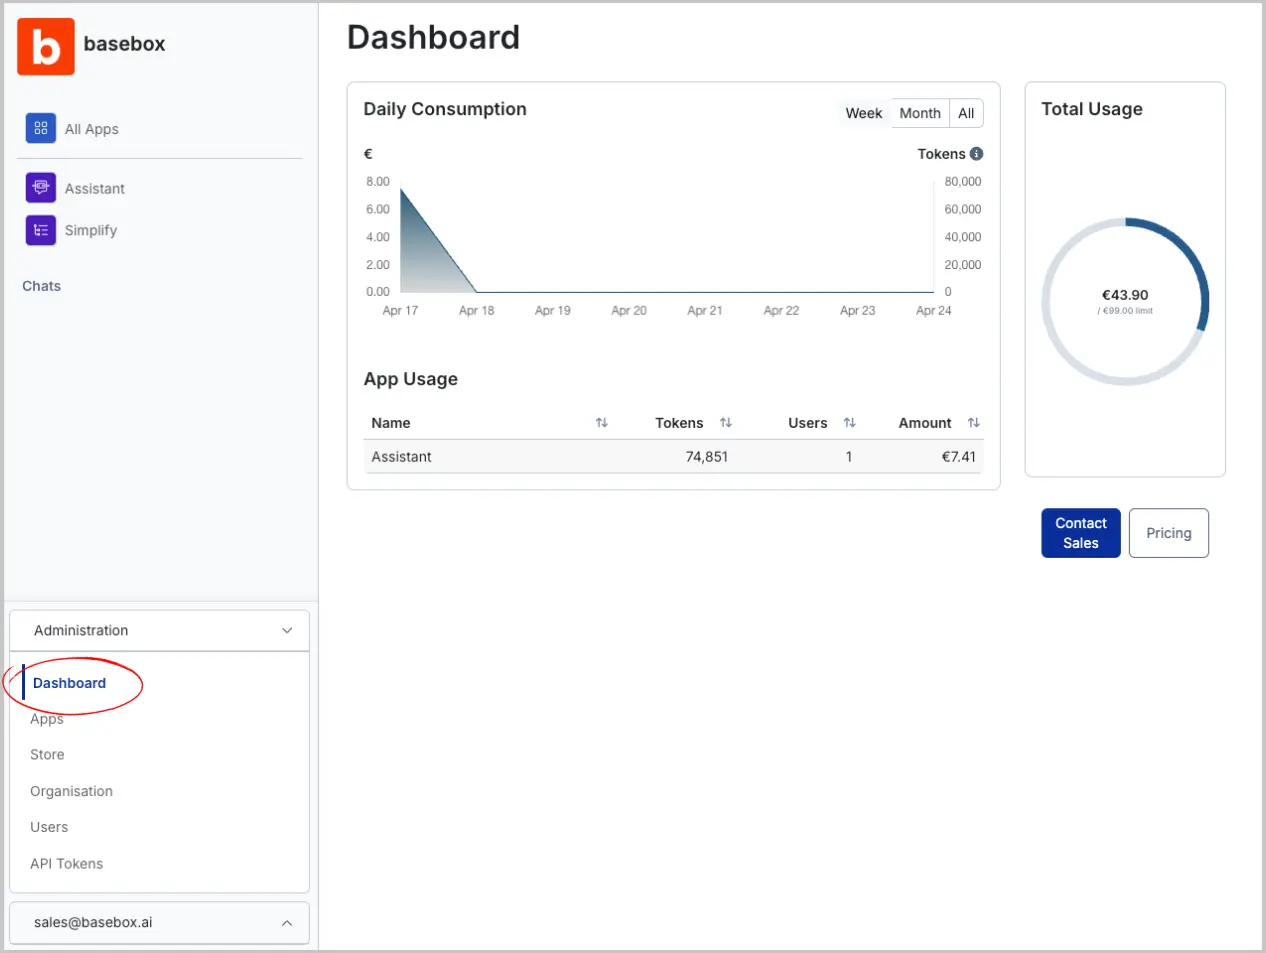Sort table by Users column arrows

point(849,423)
